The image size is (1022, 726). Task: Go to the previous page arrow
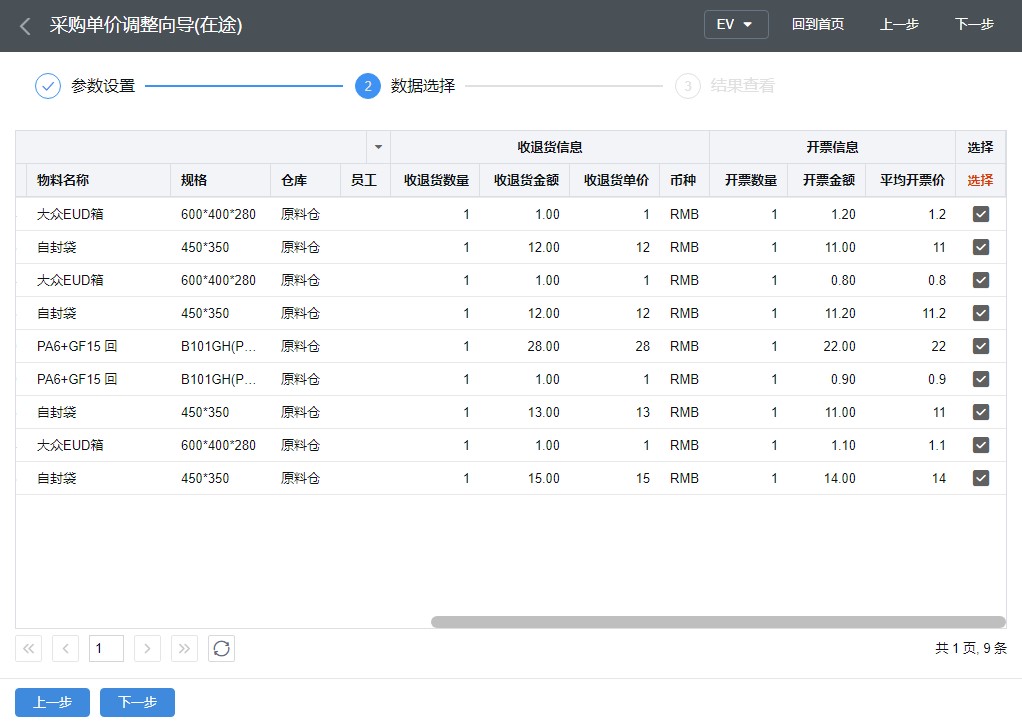(x=65, y=648)
